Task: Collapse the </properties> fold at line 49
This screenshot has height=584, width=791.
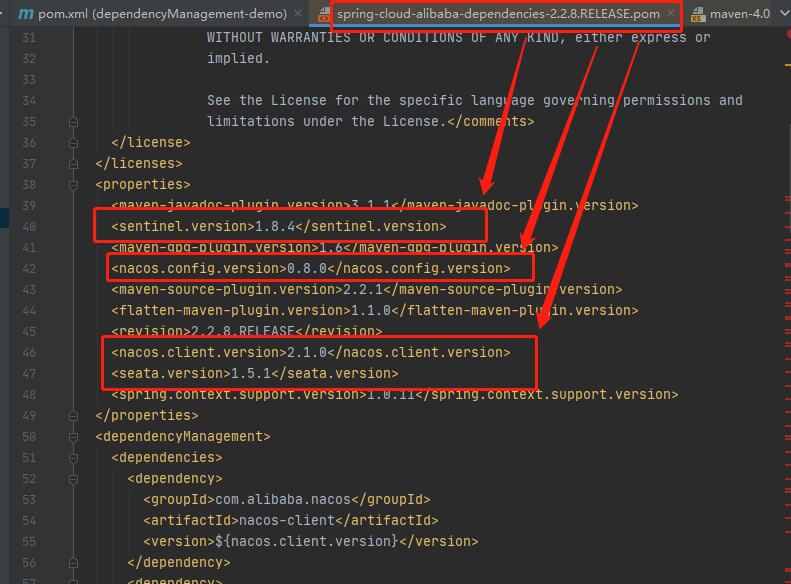Action: [x=74, y=416]
